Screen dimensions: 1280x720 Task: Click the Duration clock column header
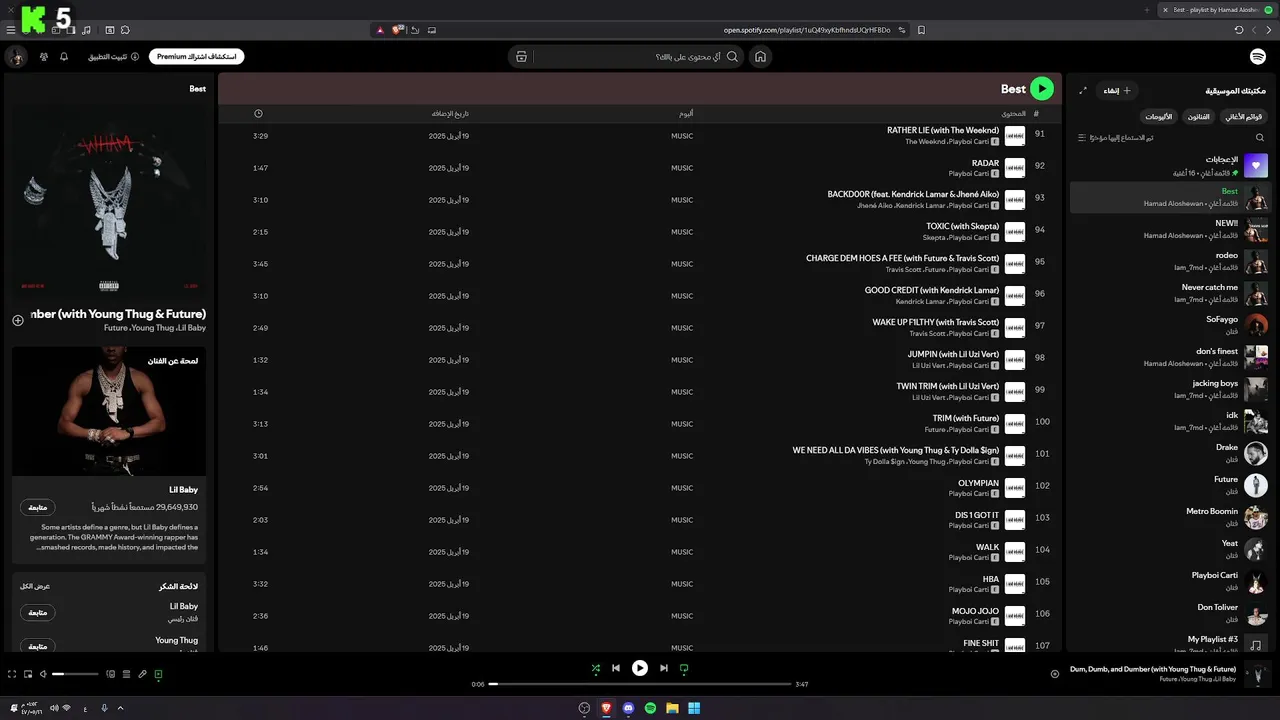pyautogui.click(x=258, y=114)
